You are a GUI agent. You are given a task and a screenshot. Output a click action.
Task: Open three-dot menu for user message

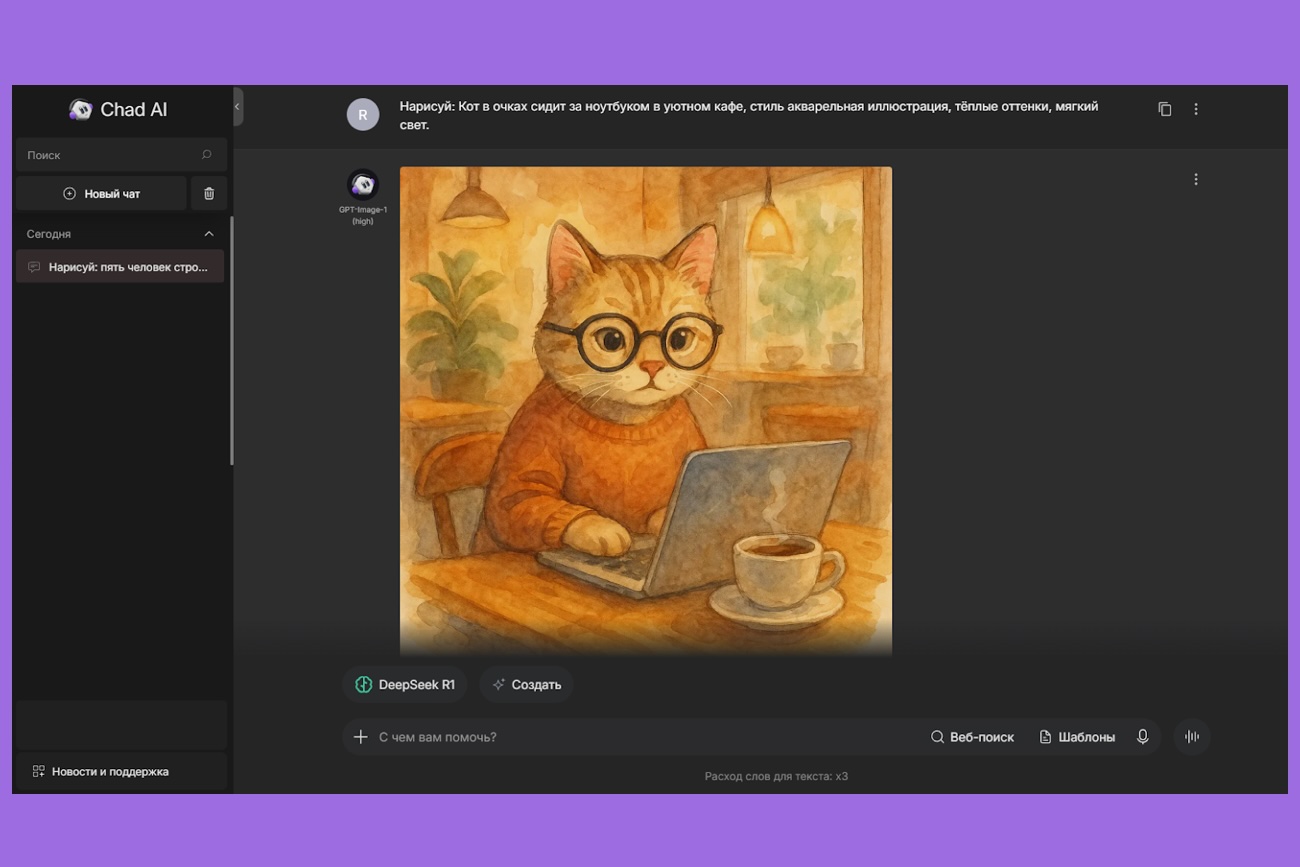tap(1196, 109)
